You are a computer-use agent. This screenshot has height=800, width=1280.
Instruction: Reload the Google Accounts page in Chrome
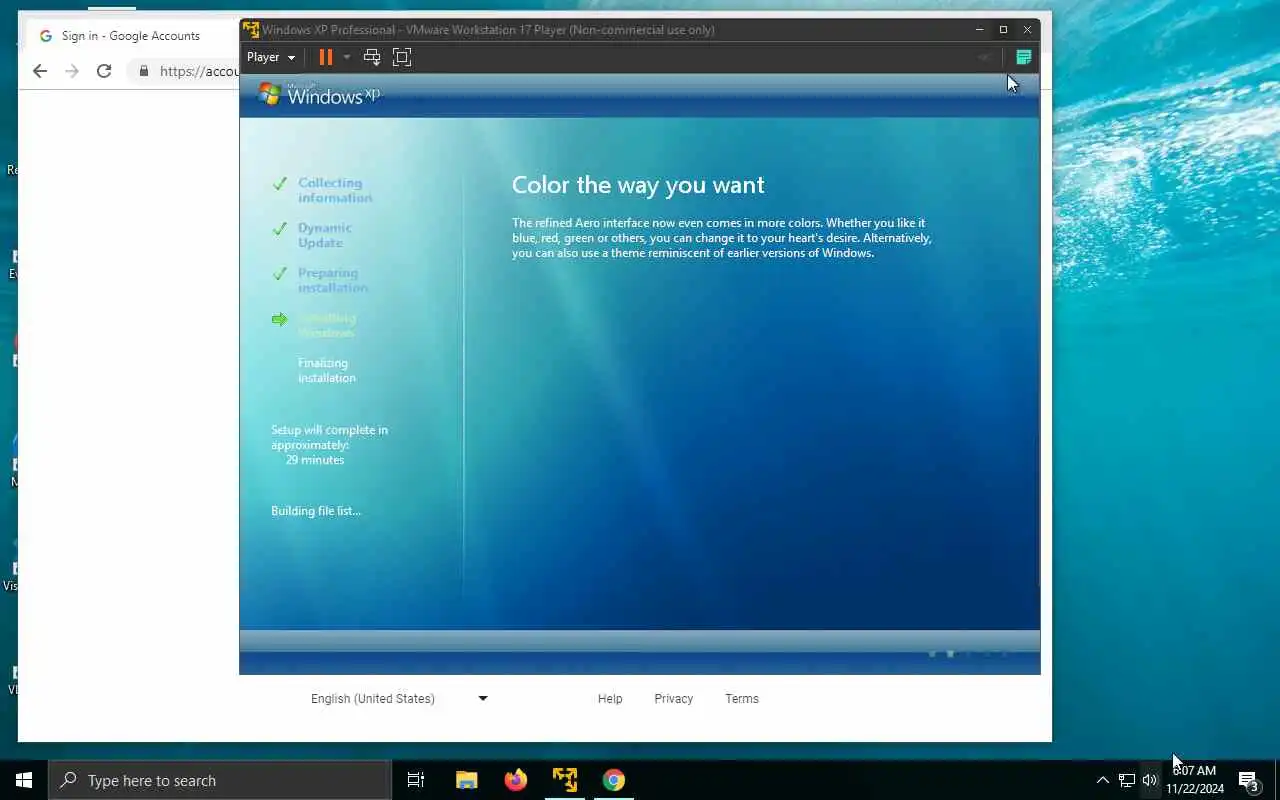pos(104,71)
